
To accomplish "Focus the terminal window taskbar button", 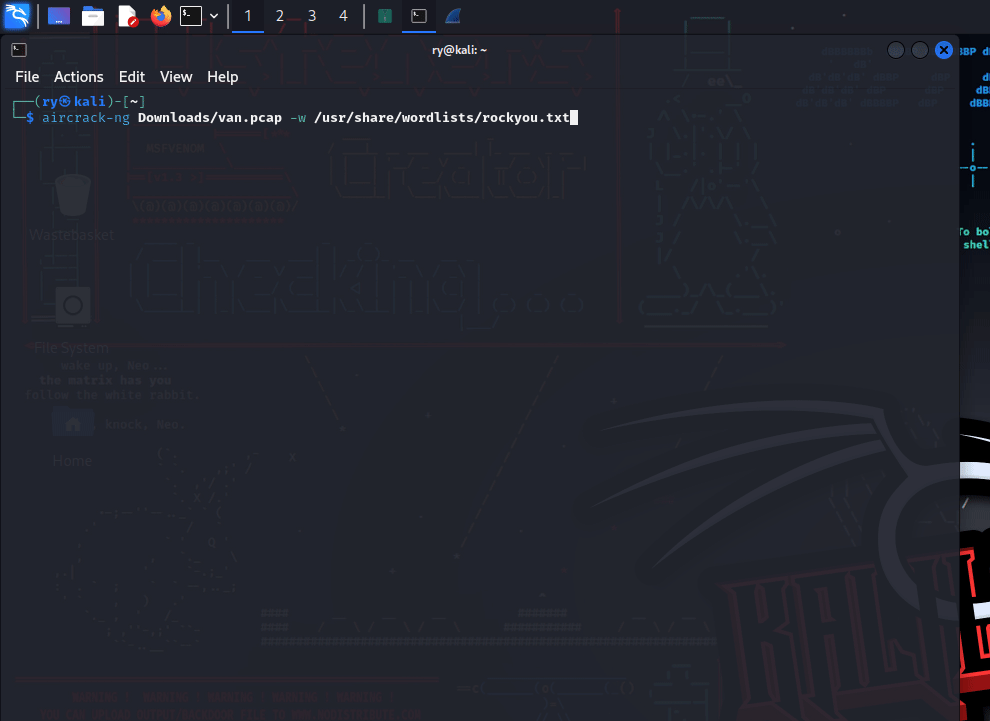I will click(419, 16).
